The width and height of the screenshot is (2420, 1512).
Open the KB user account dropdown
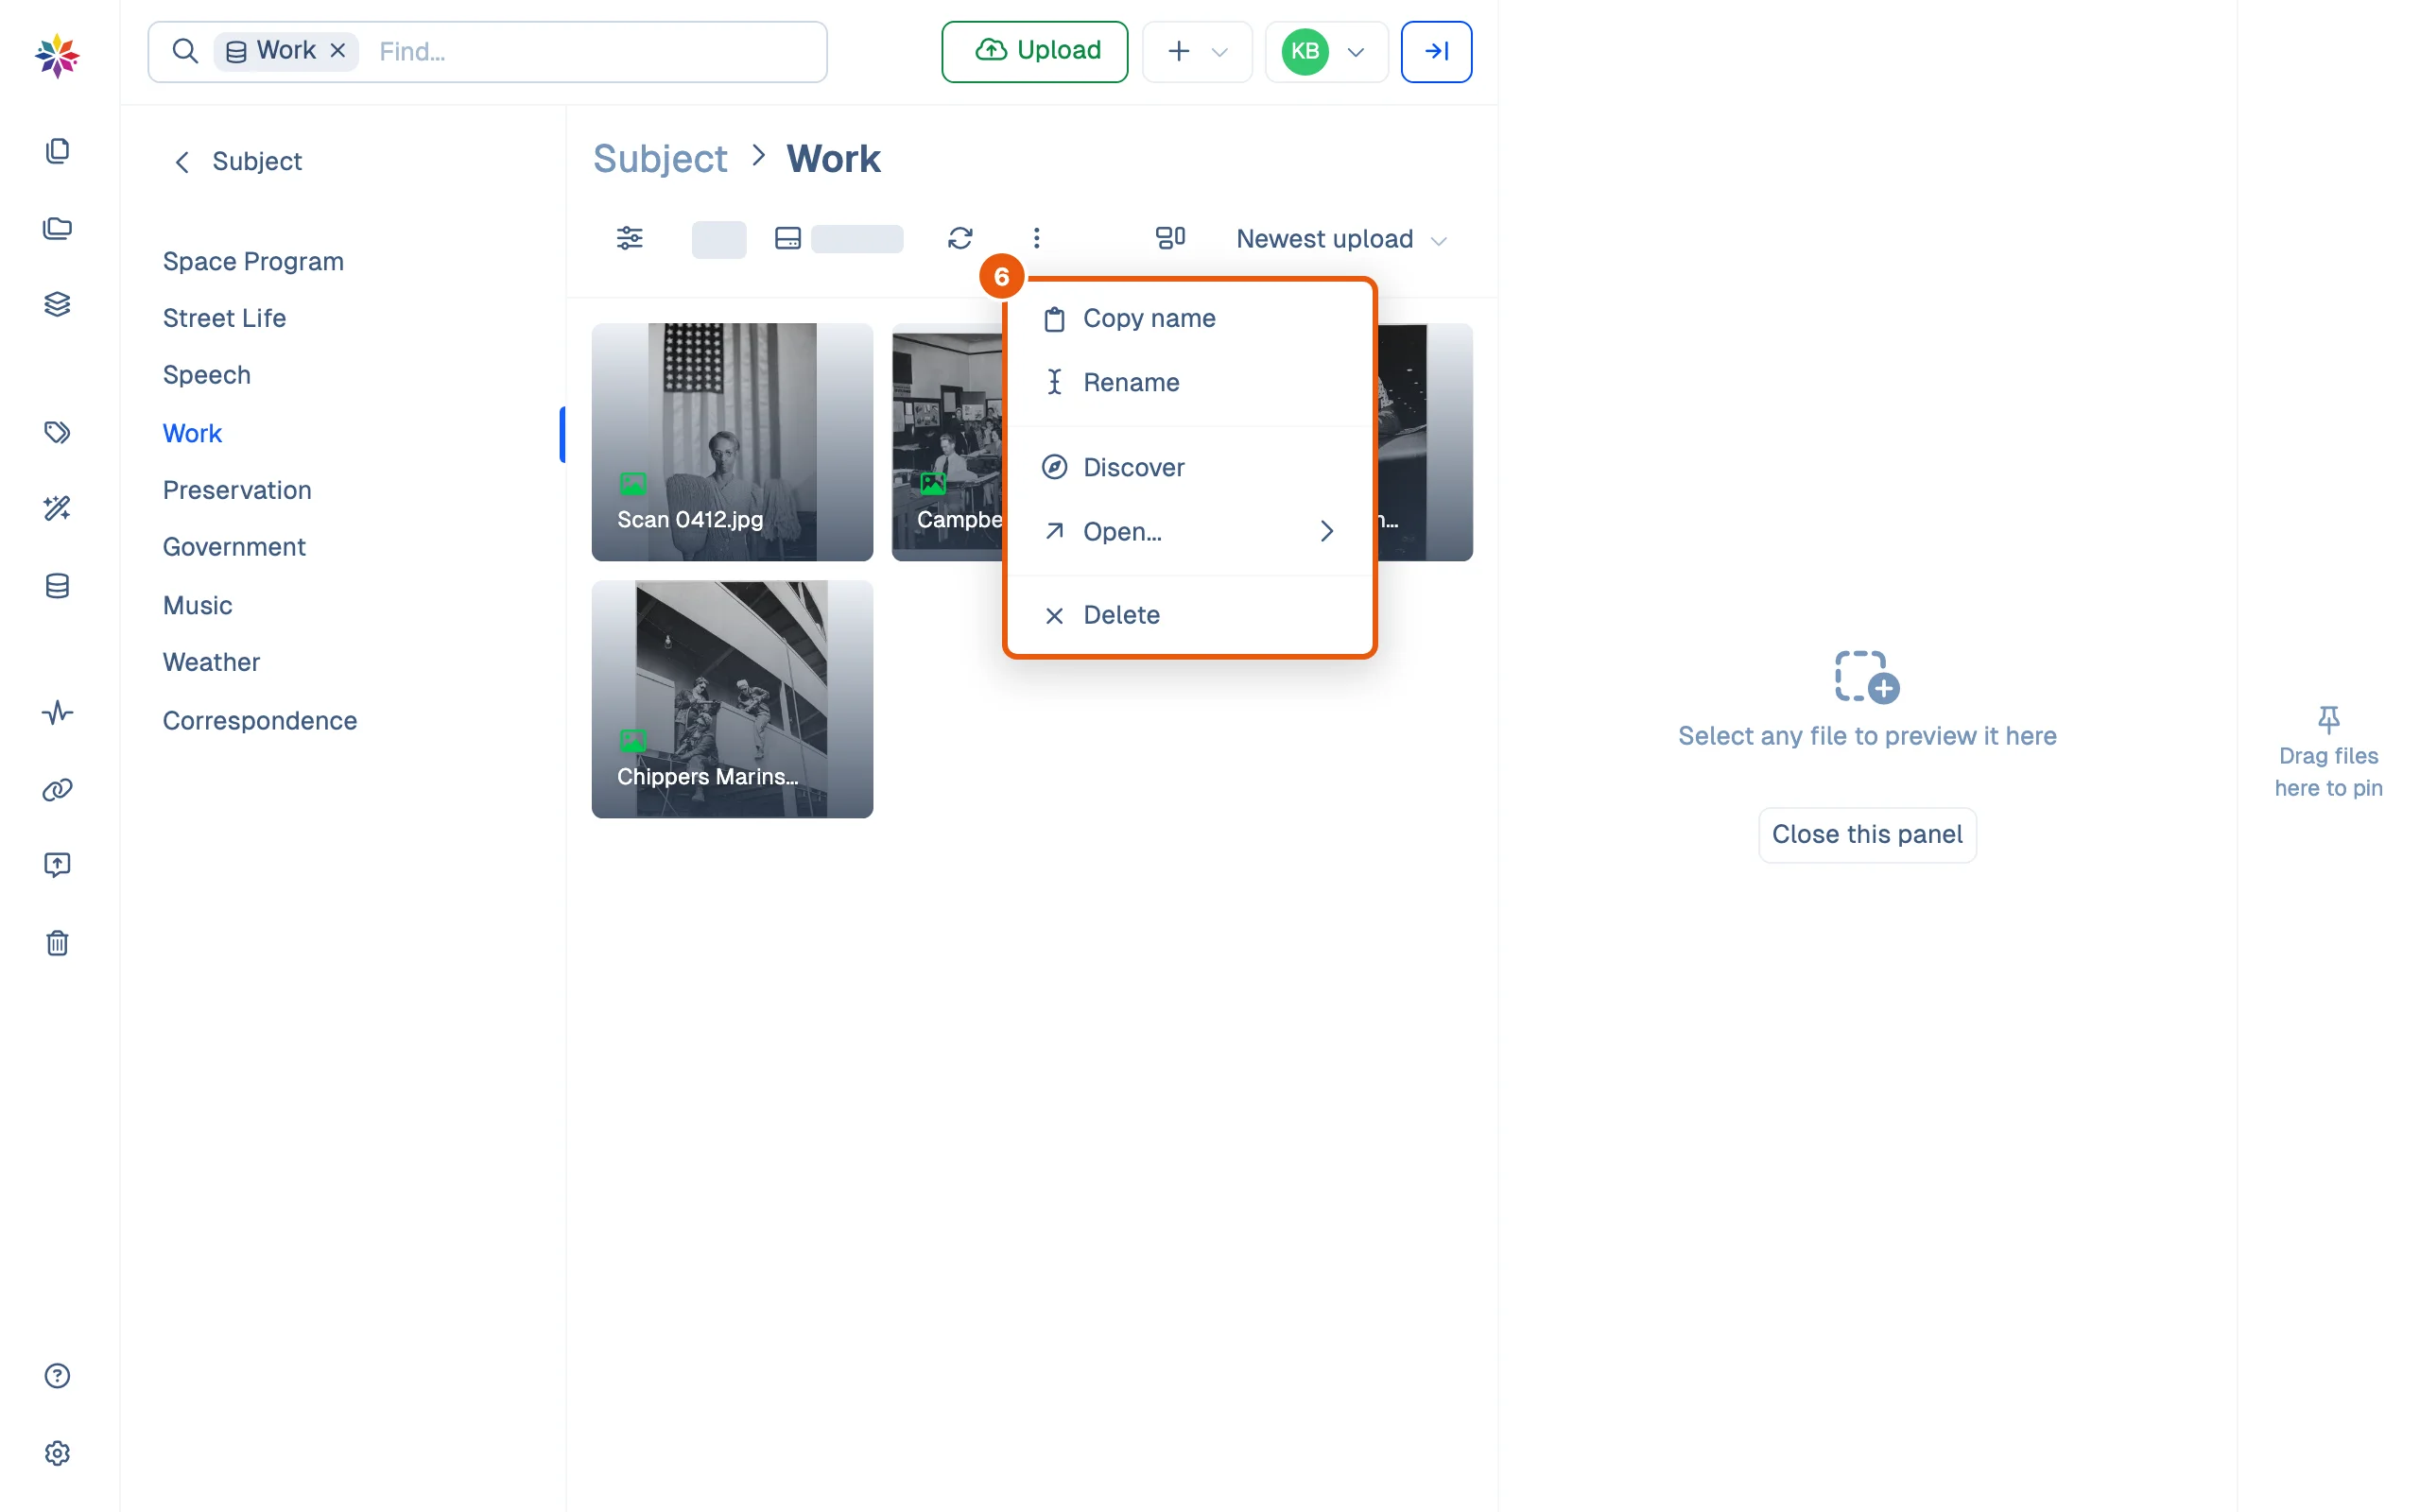tap(1326, 51)
